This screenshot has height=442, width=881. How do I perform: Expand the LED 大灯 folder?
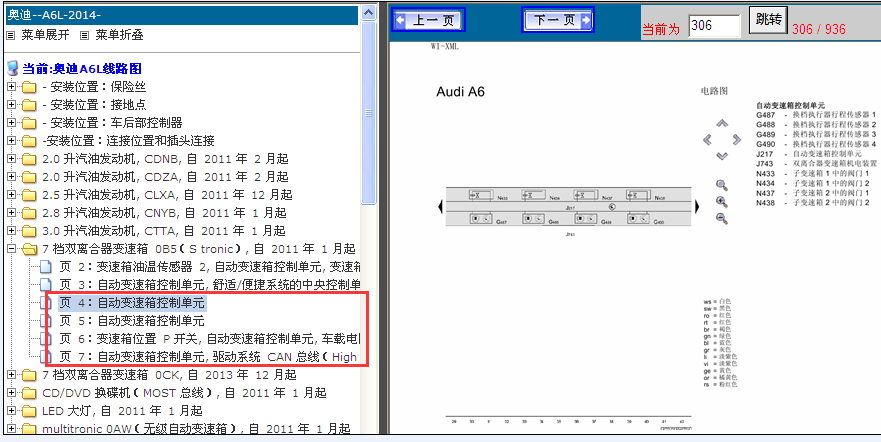pyautogui.click(x=11, y=411)
